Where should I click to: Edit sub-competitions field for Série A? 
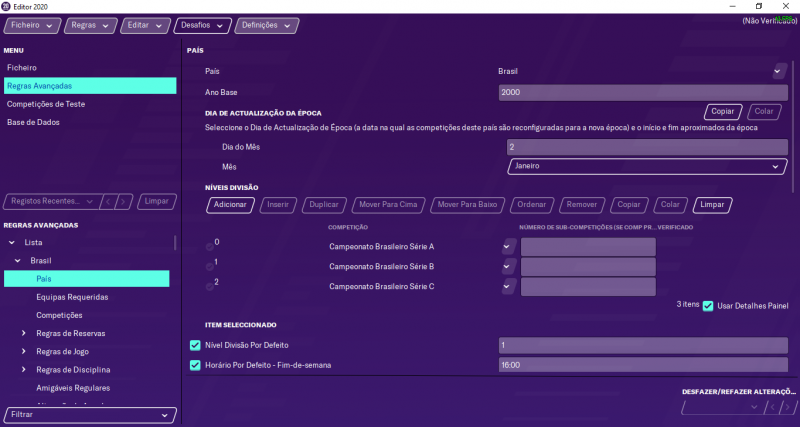pos(588,247)
